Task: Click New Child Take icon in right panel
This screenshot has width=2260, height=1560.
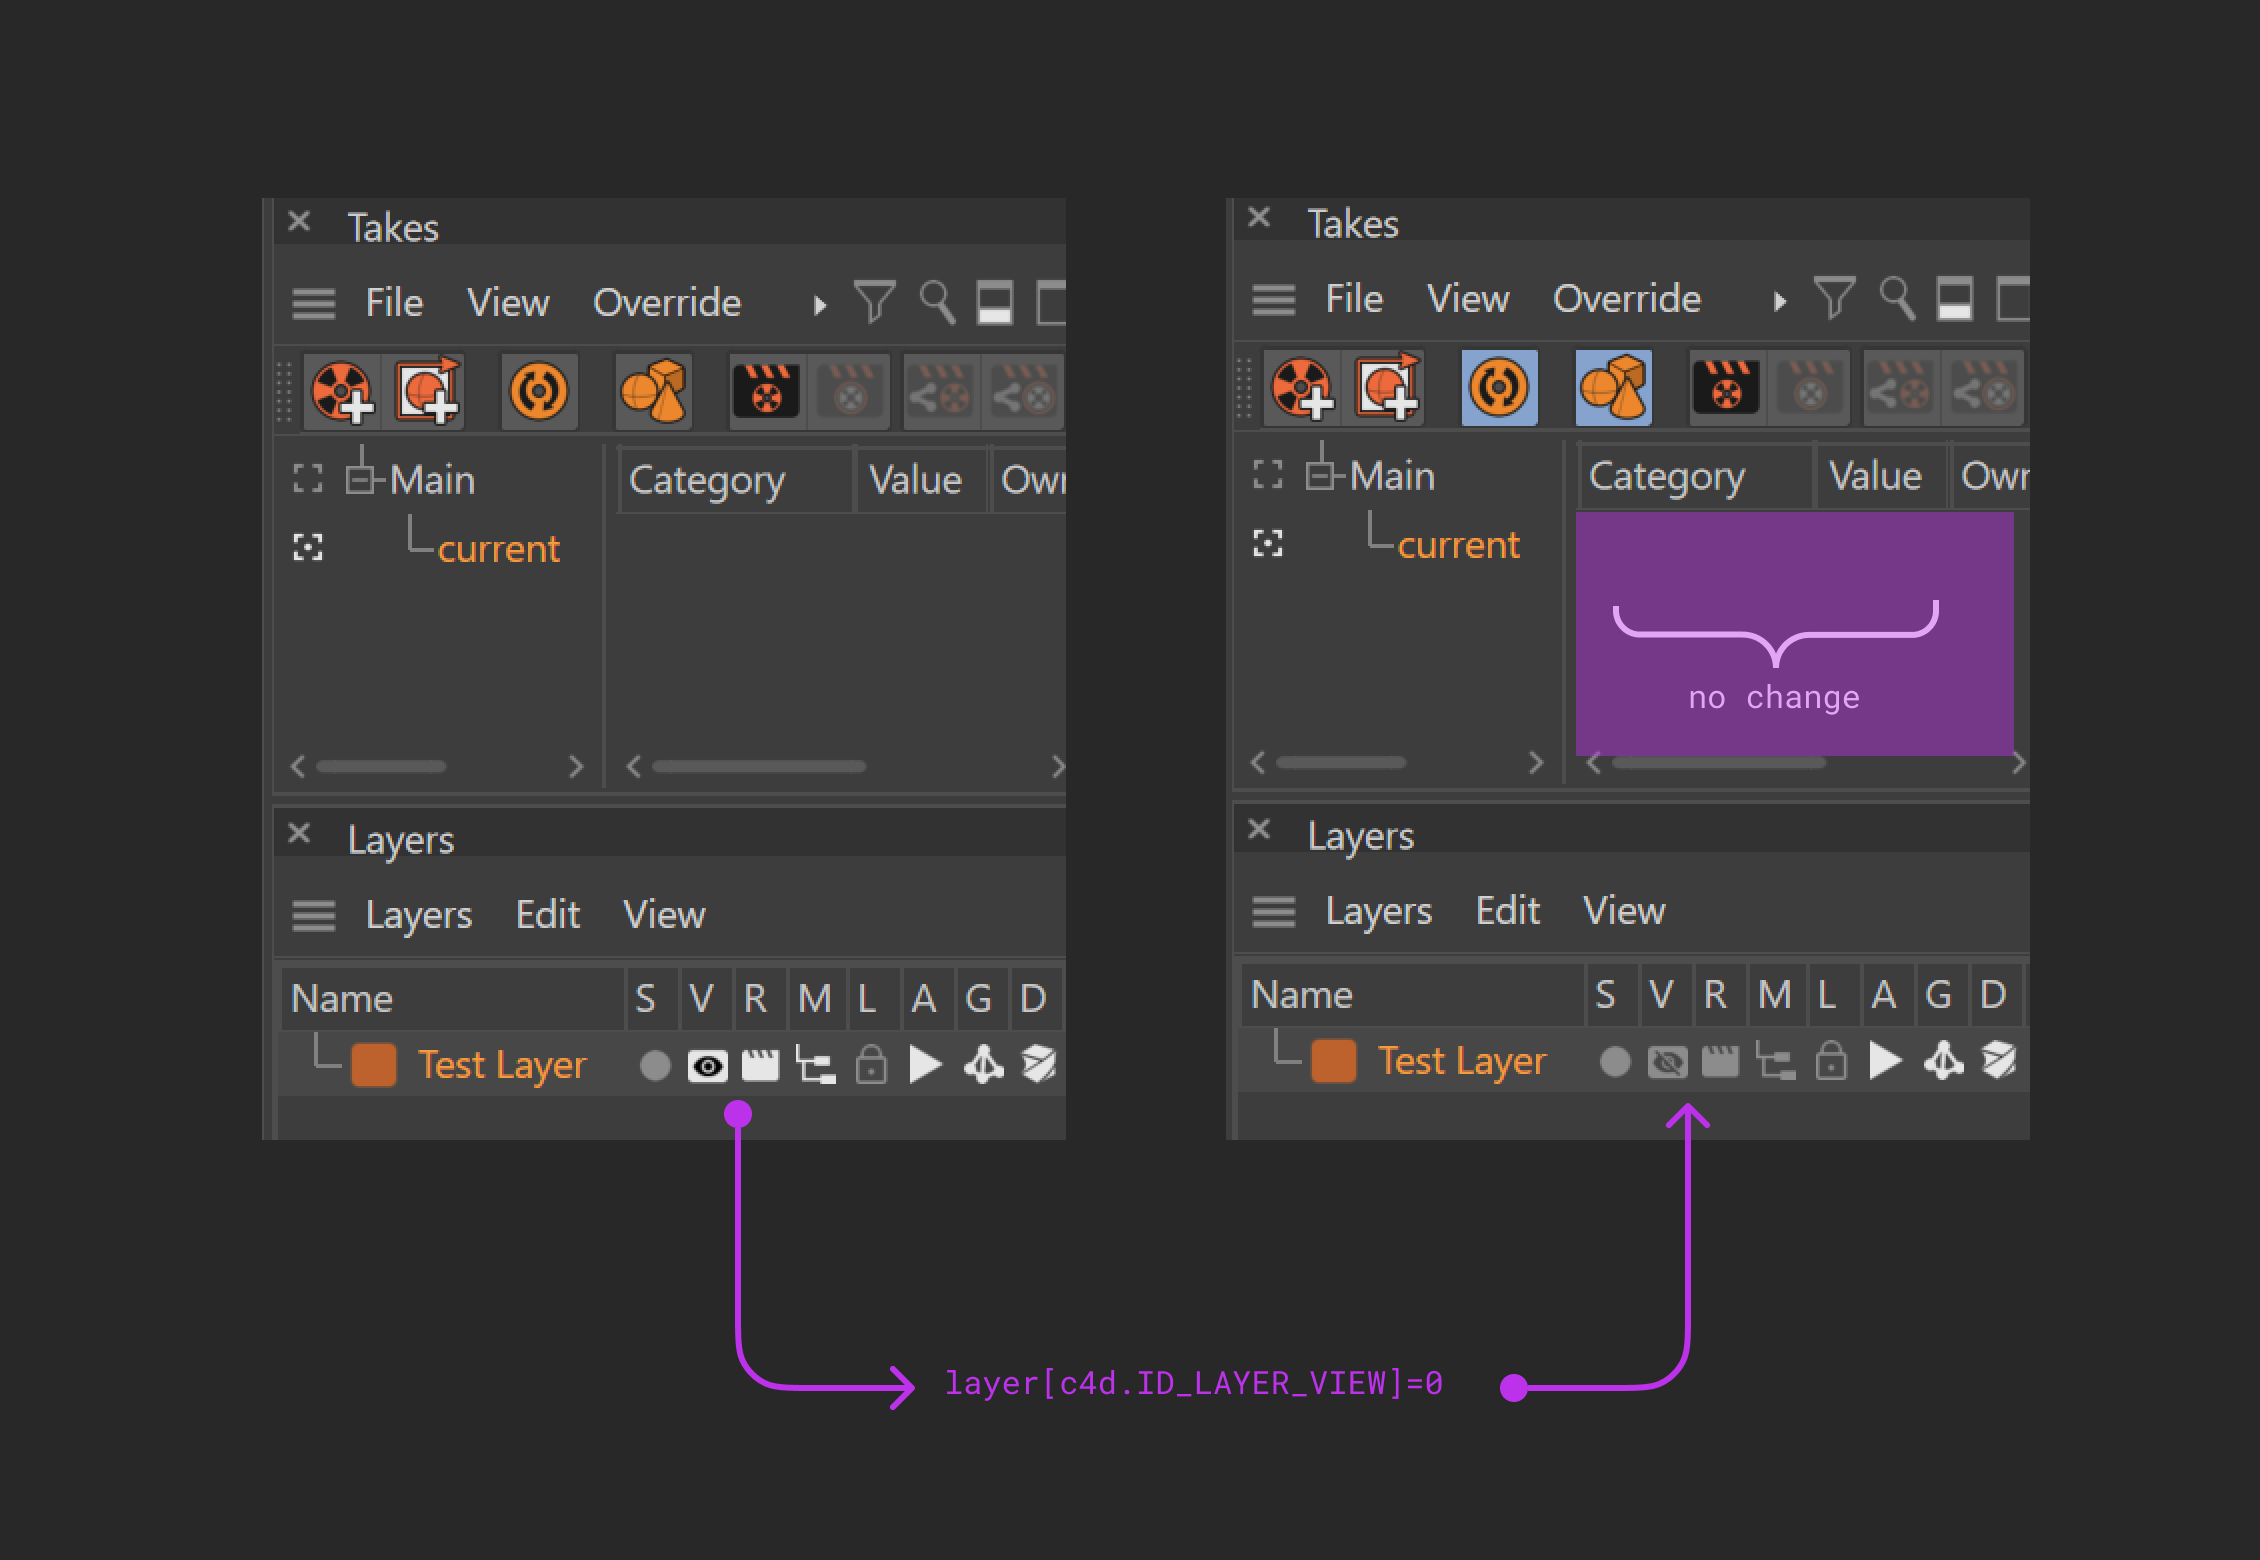Action: click(x=1388, y=387)
